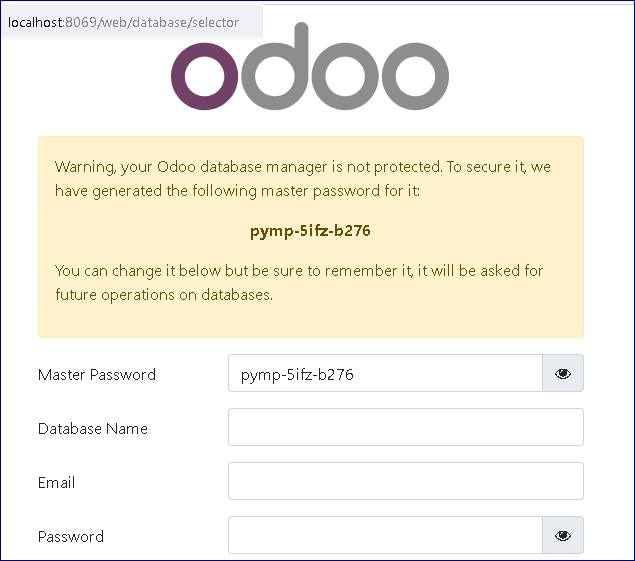This screenshot has height=561, width=635.
Task: Click the Database Name label
Action: coord(93,429)
